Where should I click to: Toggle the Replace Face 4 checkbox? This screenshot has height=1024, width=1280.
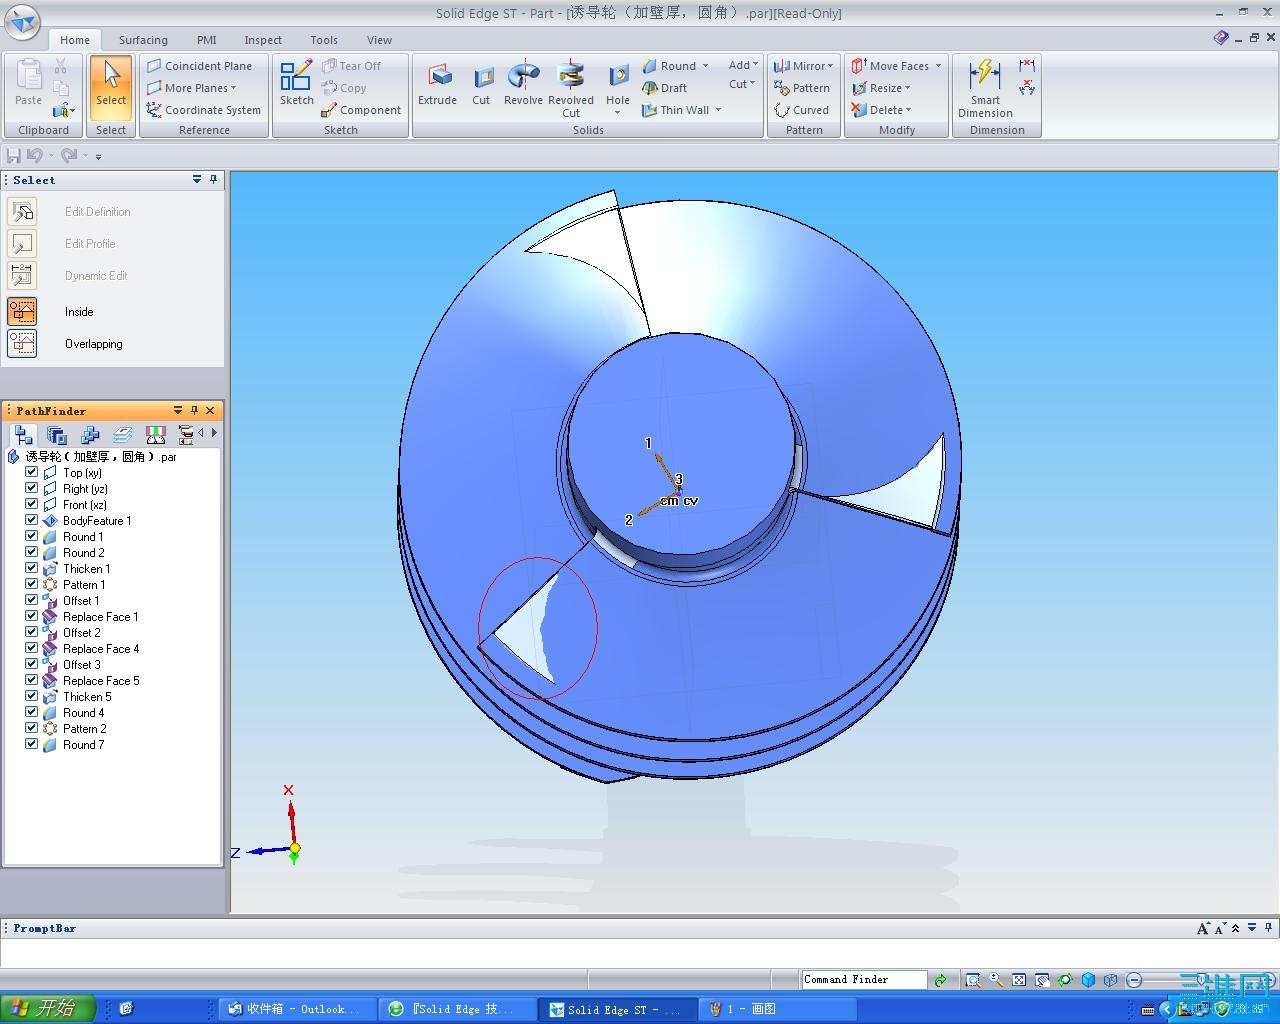31,648
